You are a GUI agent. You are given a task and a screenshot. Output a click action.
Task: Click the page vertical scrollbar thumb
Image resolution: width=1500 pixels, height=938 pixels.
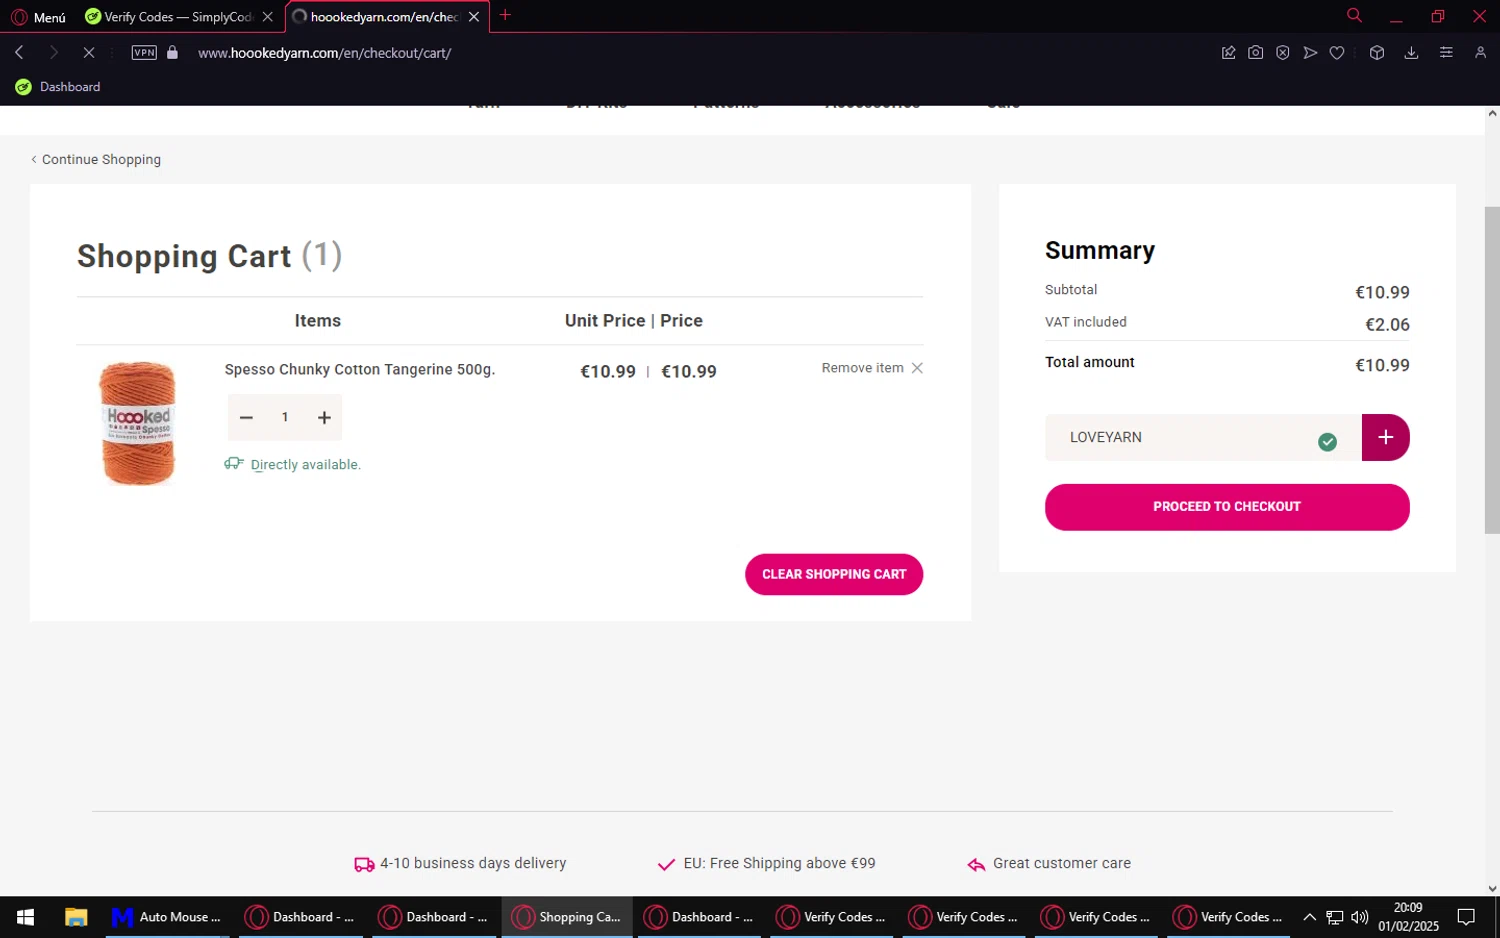(1492, 370)
